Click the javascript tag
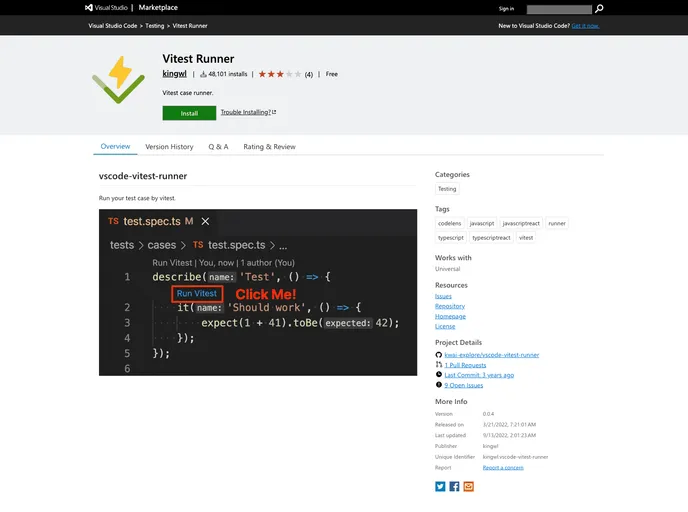The height and width of the screenshot is (512, 688). coord(482,223)
